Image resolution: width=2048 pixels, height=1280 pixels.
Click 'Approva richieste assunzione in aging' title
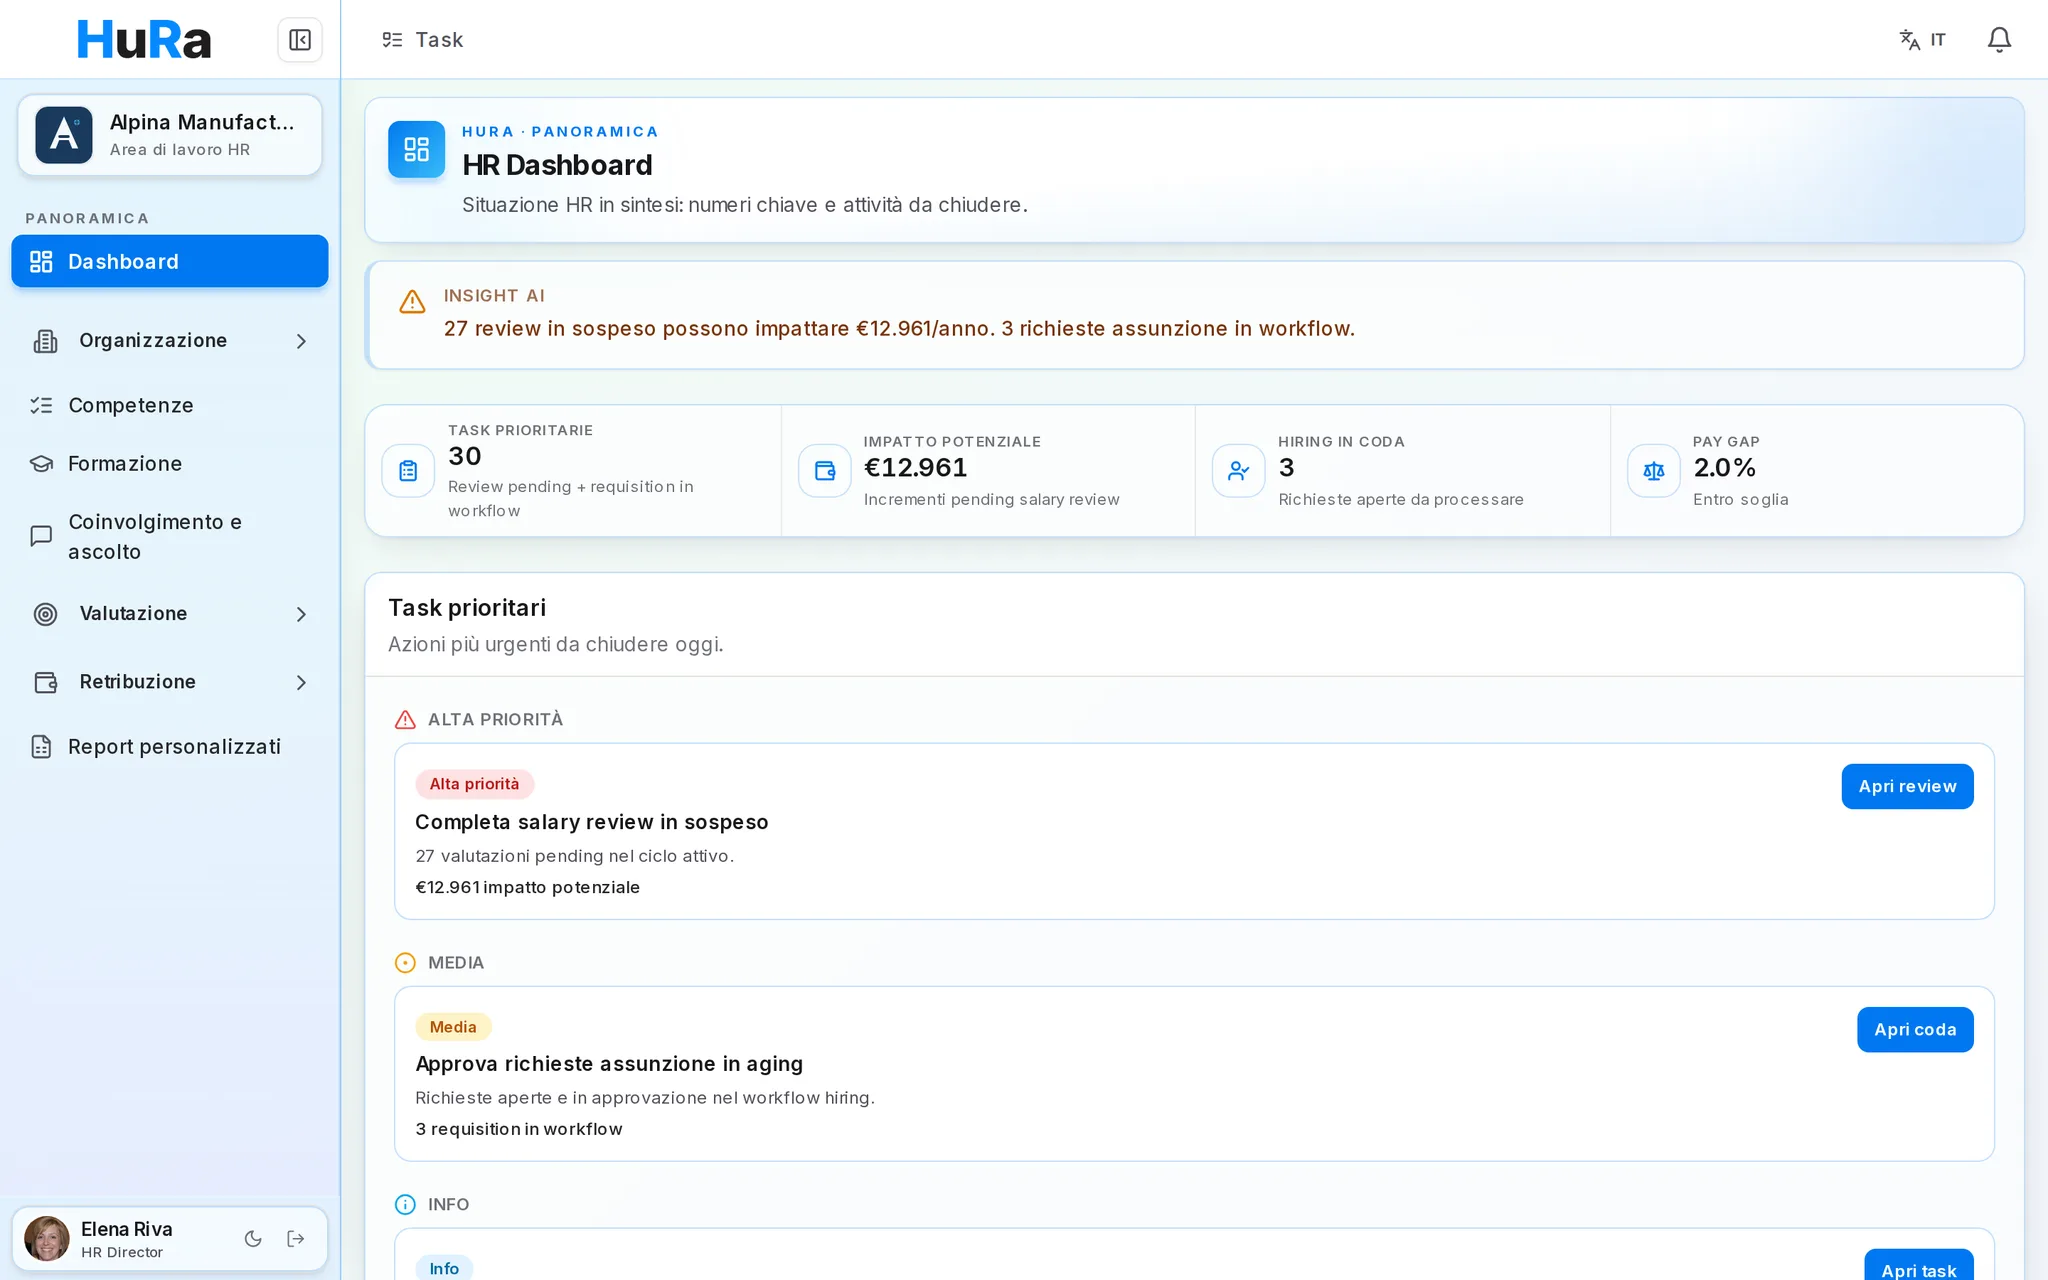pyautogui.click(x=609, y=1064)
